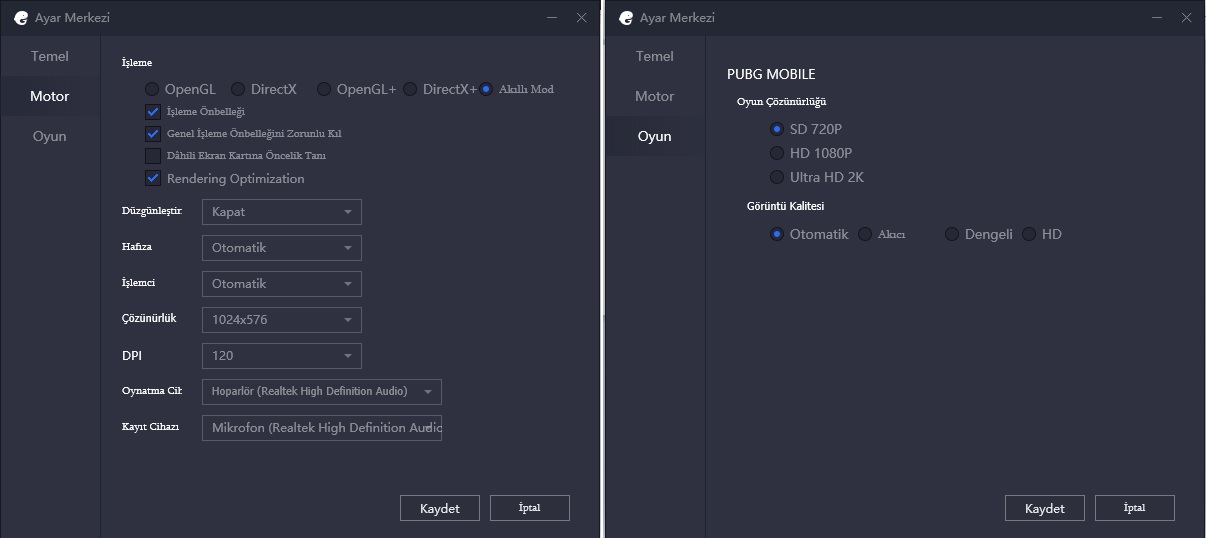
Task: Click the Görüntü Kalitesi label
Action: click(x=786, y=206)
